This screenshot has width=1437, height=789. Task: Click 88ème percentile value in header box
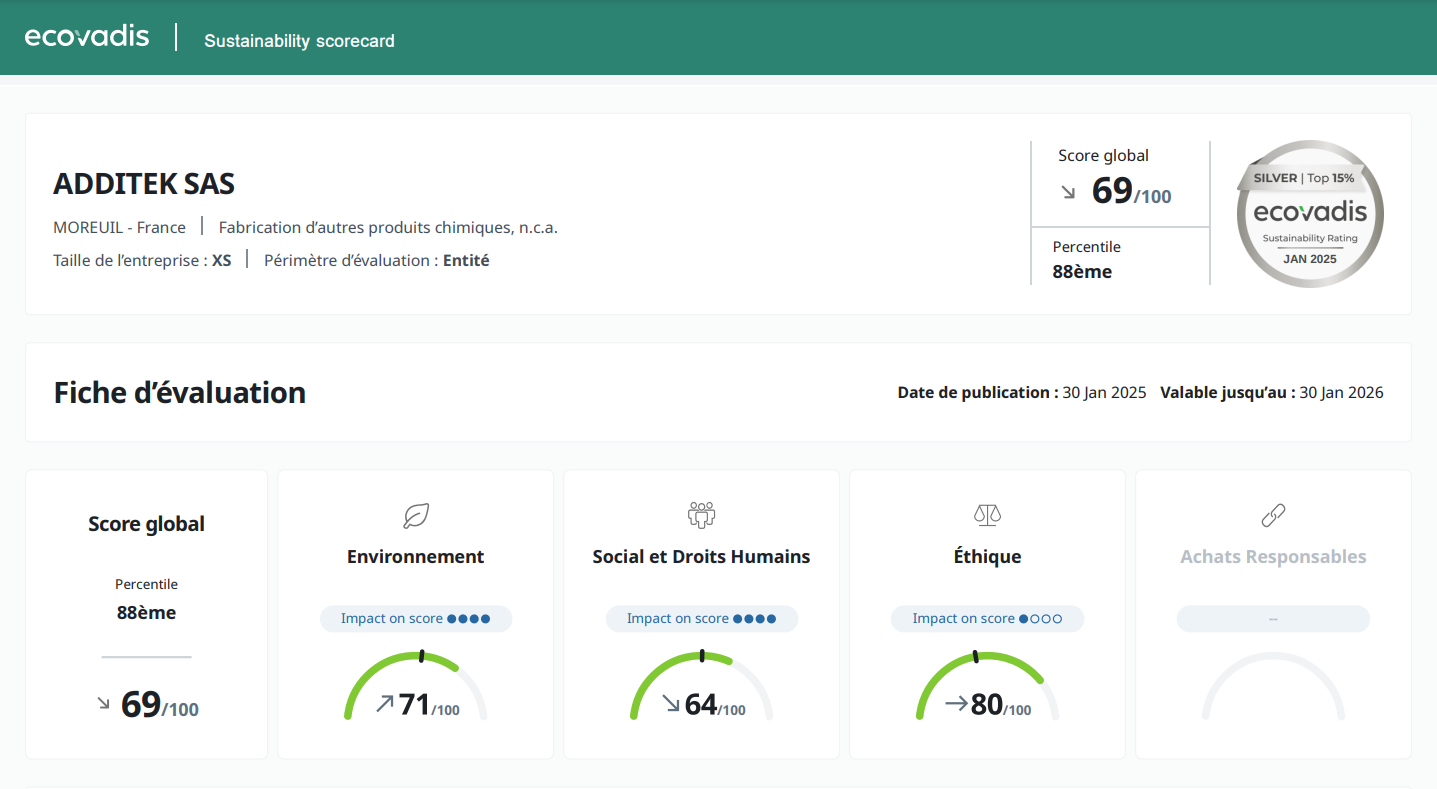click(1082, 271)
